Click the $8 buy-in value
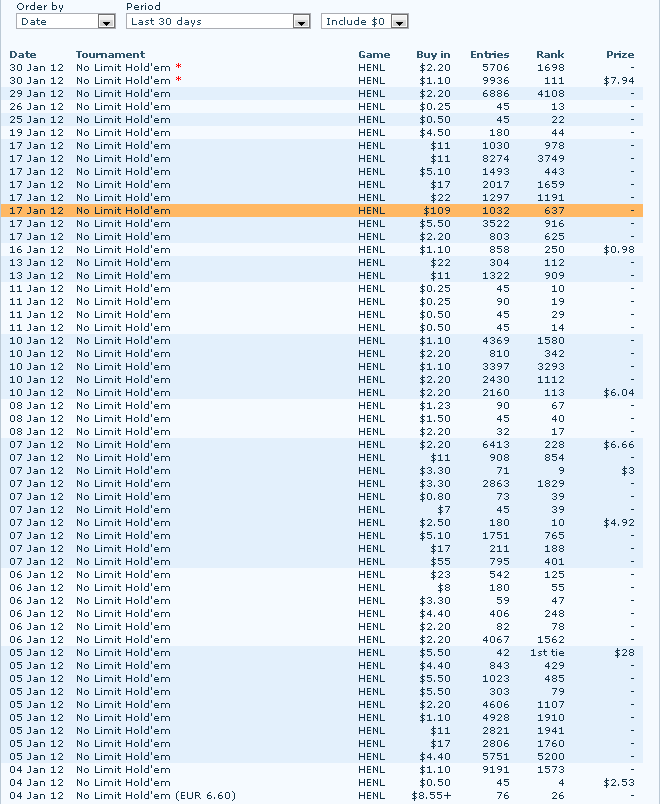 pyautogui.click(x=444, y=588)
